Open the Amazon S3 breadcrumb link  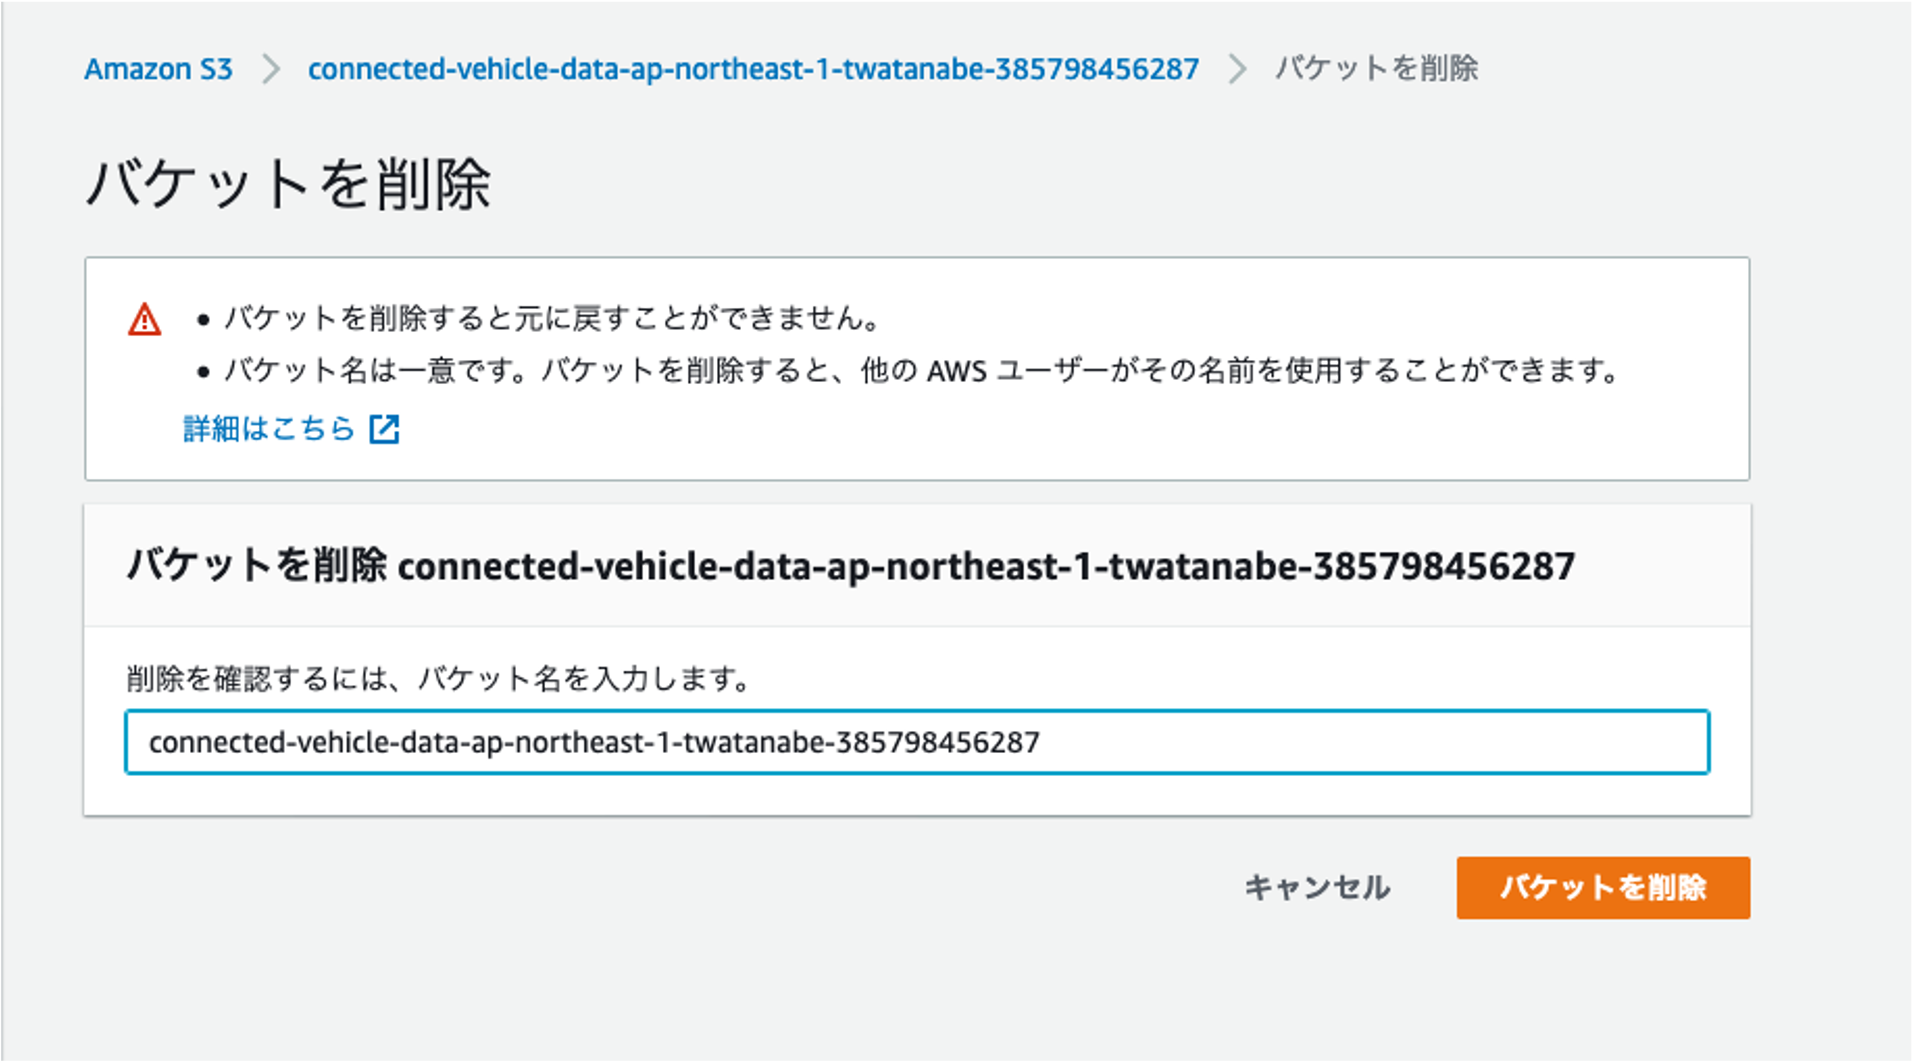point(158,69)
